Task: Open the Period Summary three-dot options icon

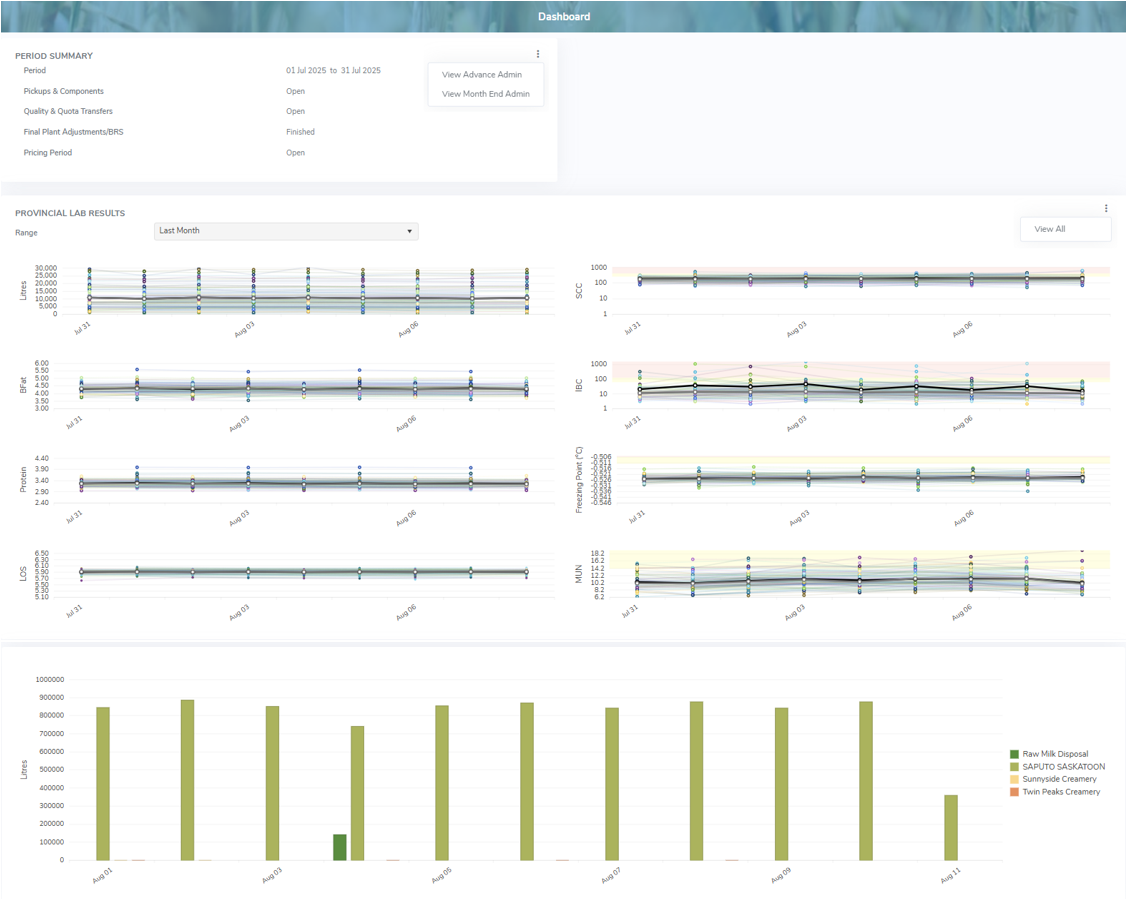Action: pos(538,56)
